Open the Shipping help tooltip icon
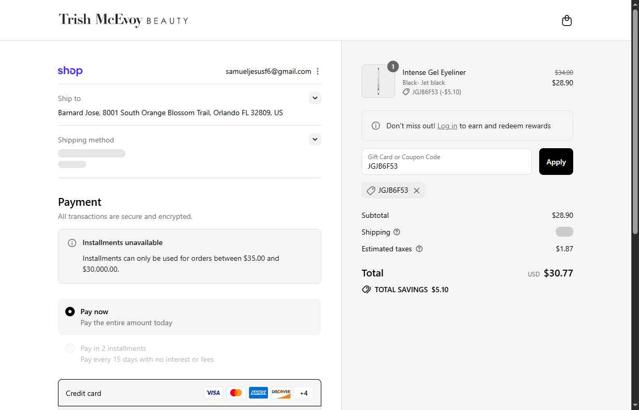 [x=397, y=232]
